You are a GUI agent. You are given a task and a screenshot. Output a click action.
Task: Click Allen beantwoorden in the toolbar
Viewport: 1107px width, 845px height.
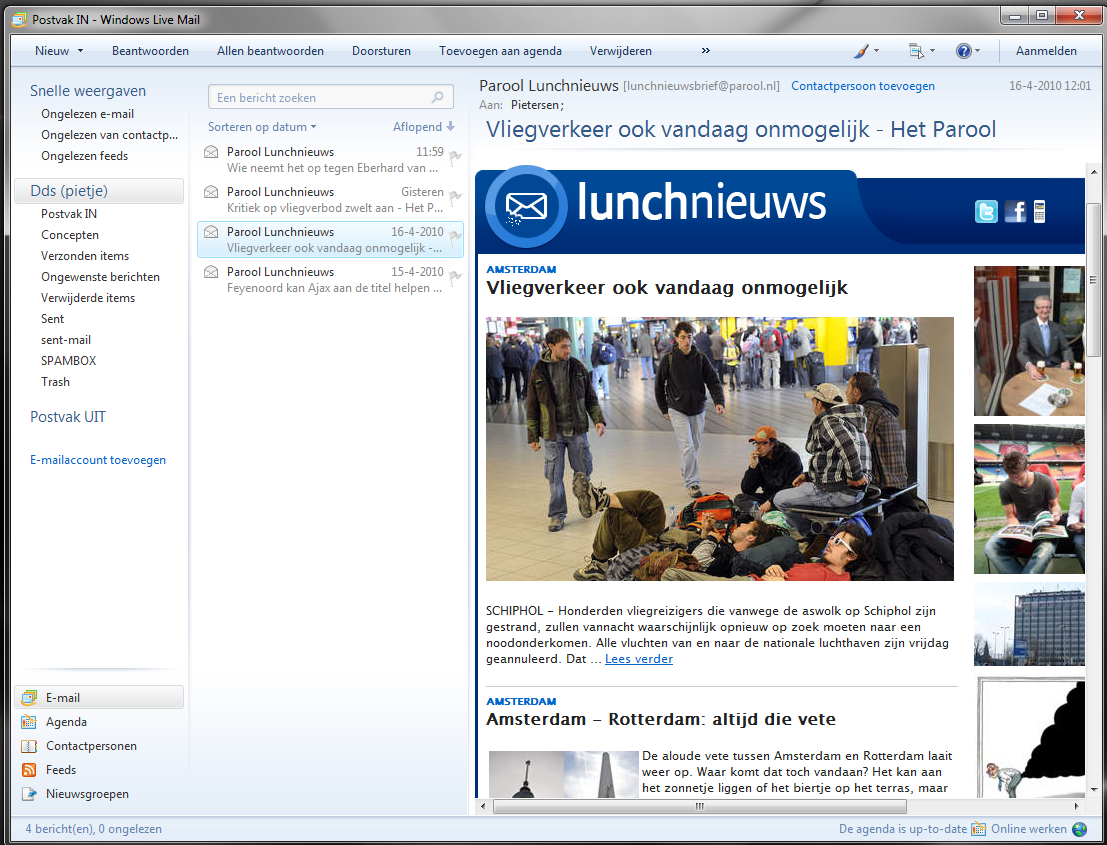(270, 51)
